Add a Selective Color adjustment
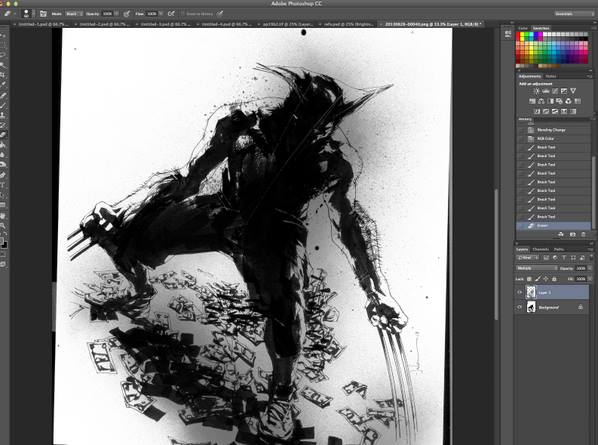598x445 pixels. click(x=564, y=111)
